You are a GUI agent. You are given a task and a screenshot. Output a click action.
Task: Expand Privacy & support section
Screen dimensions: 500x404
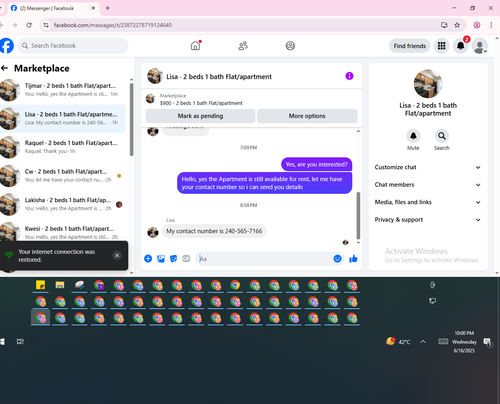(428, 220)
